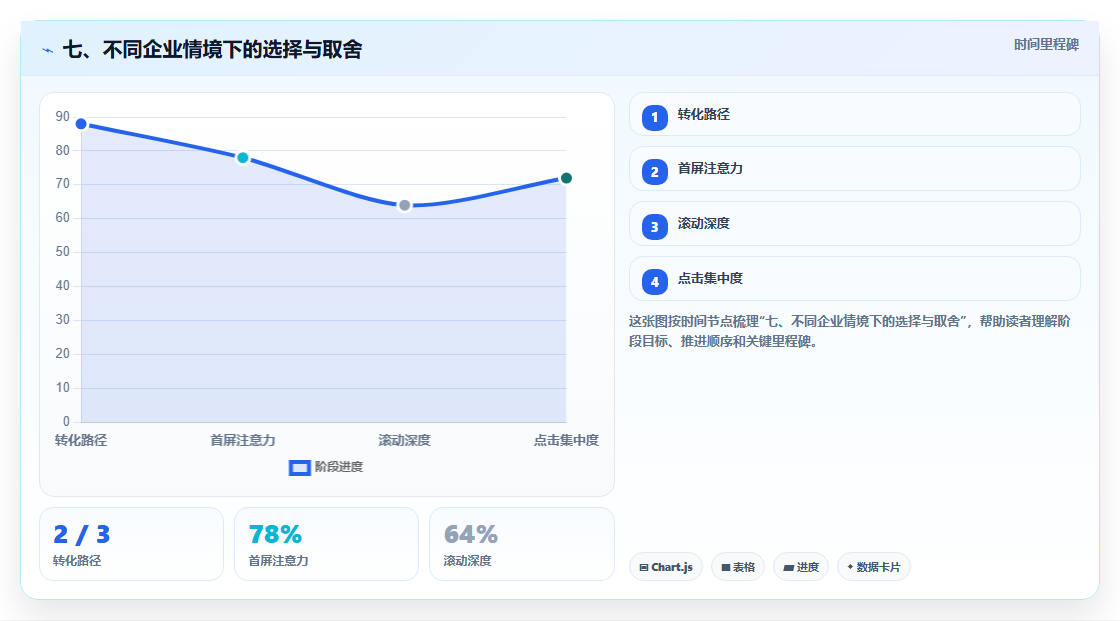This screenshot has width=1120, height=621.
Task: Click the square icon in the 表格 tag
Action: (x=726, y=567)
